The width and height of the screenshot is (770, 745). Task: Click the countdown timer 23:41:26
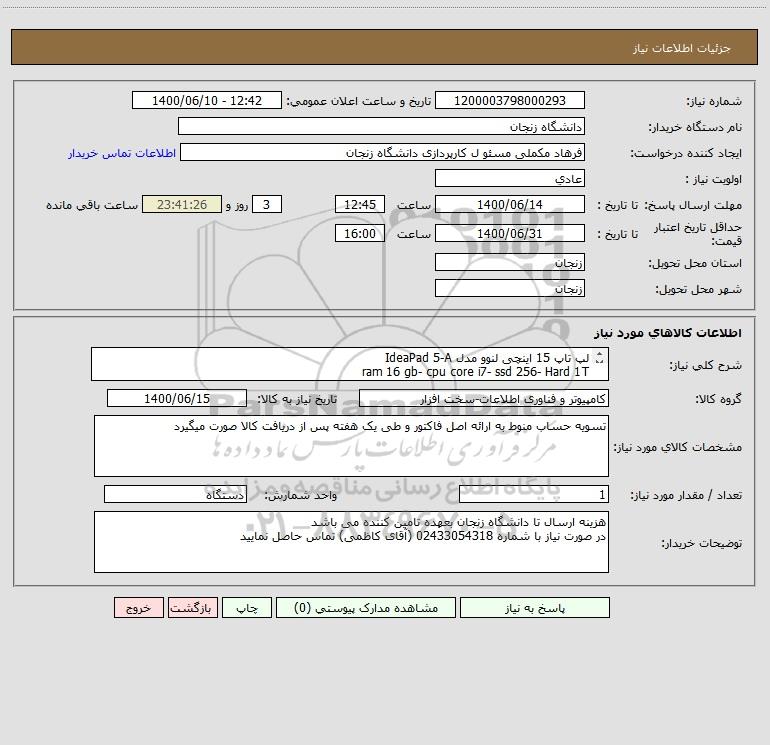tap(182, 204)
